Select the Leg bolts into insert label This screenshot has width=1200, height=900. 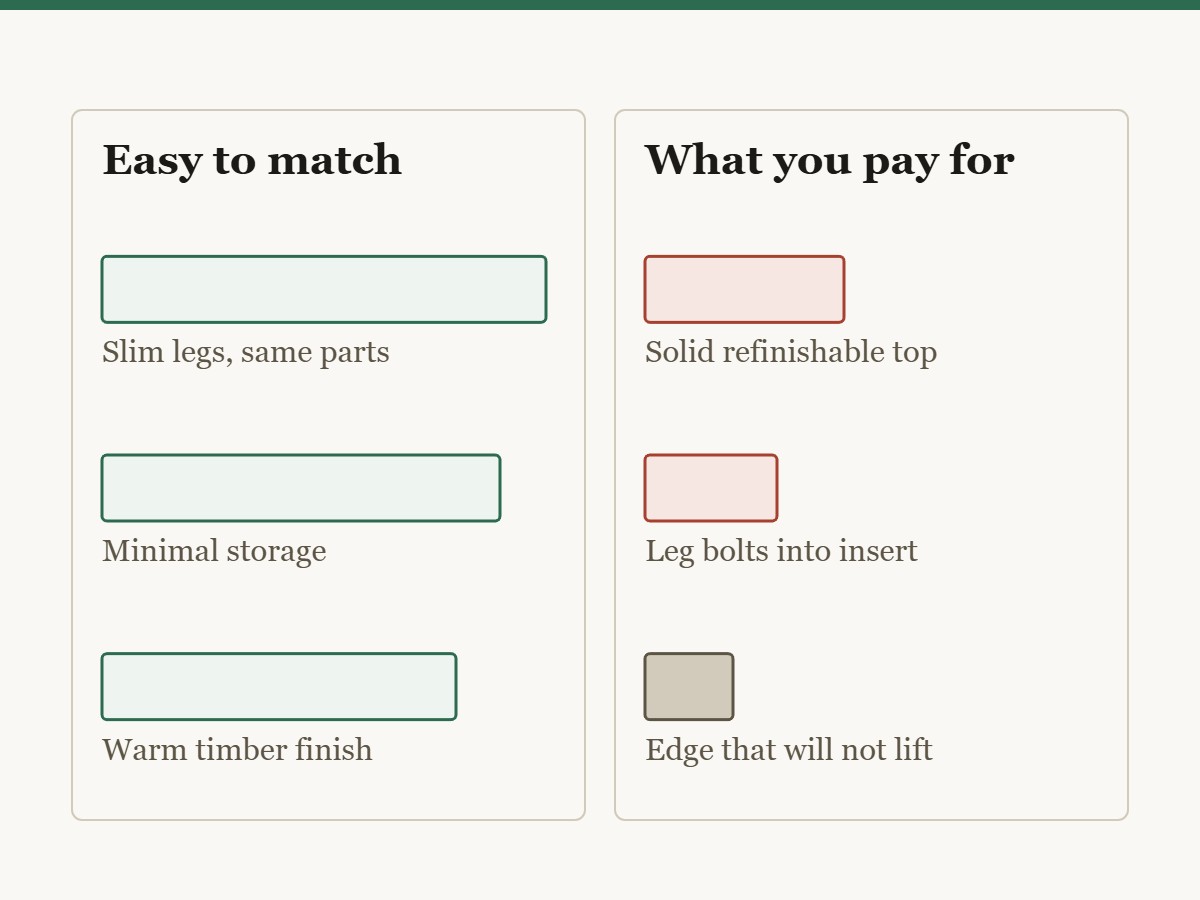781,551
